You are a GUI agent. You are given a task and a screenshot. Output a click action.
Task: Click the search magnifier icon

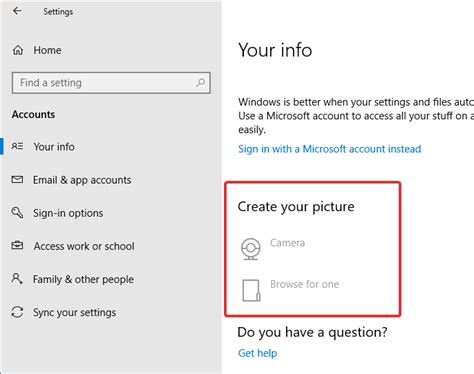200,82
